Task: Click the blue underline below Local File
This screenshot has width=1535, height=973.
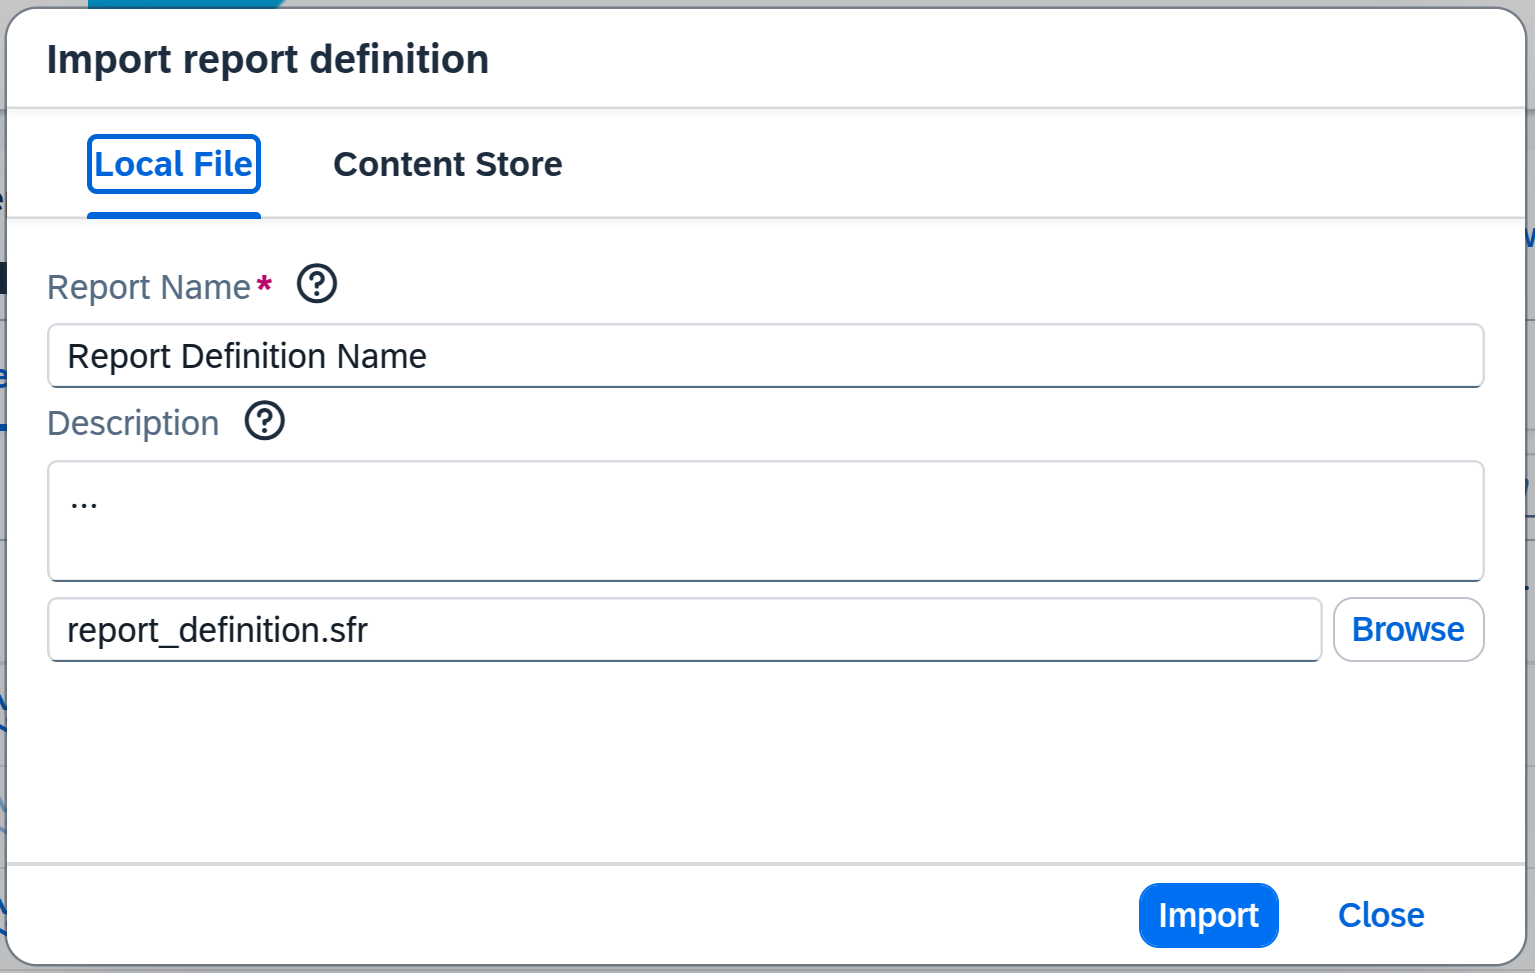Action: (x=174, y=215)
